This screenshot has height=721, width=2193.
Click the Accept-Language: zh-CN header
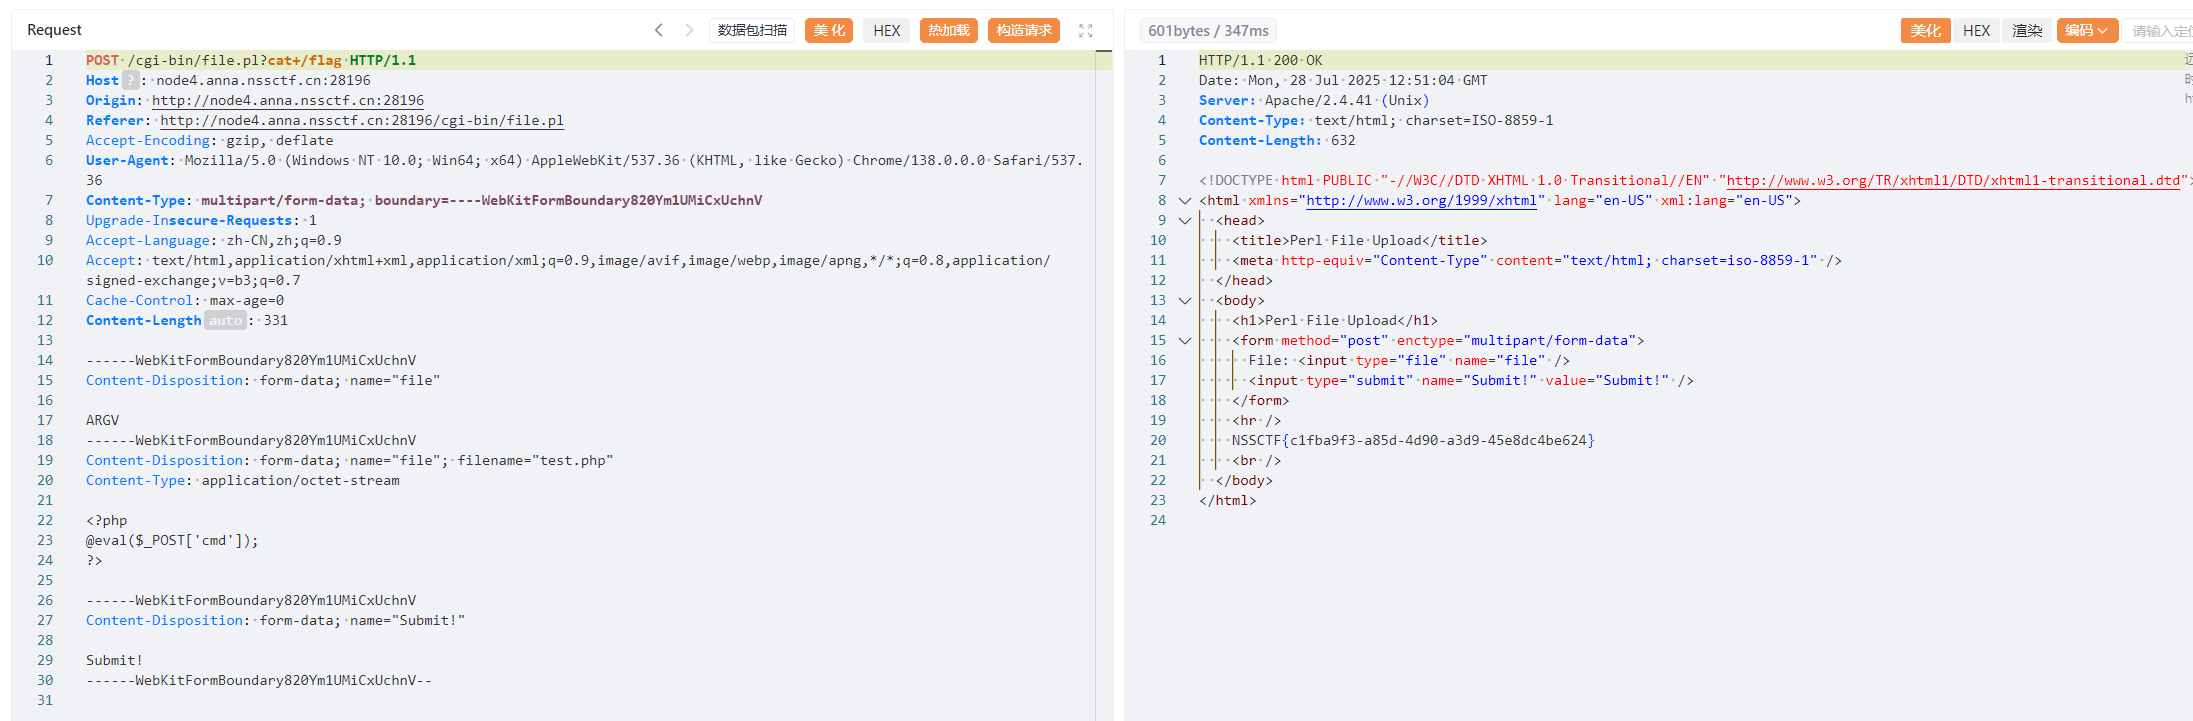[214, 240]
